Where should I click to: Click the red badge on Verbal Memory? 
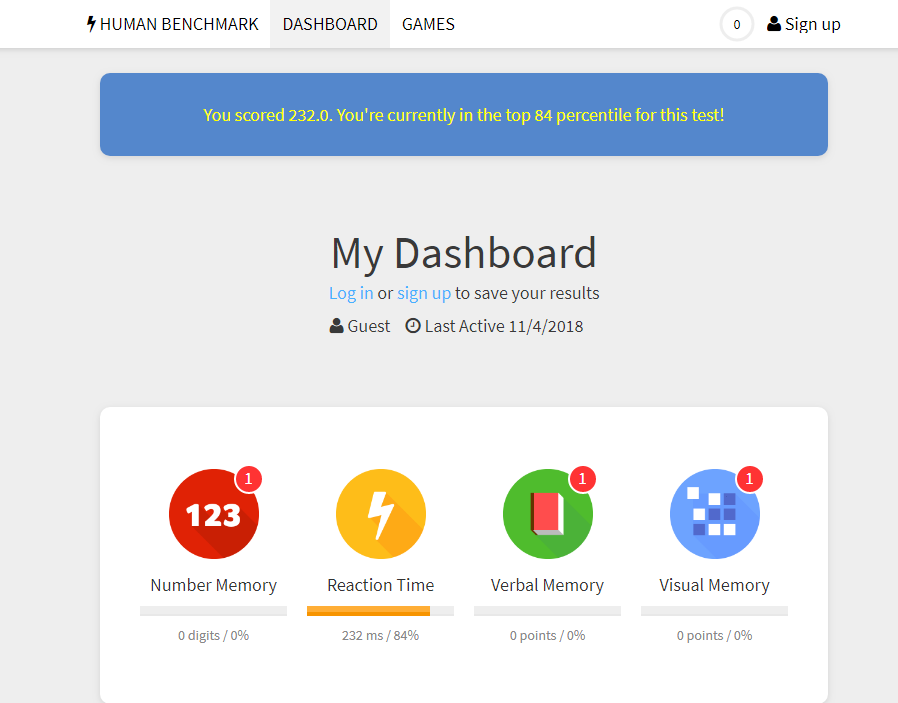click(582, 479)
